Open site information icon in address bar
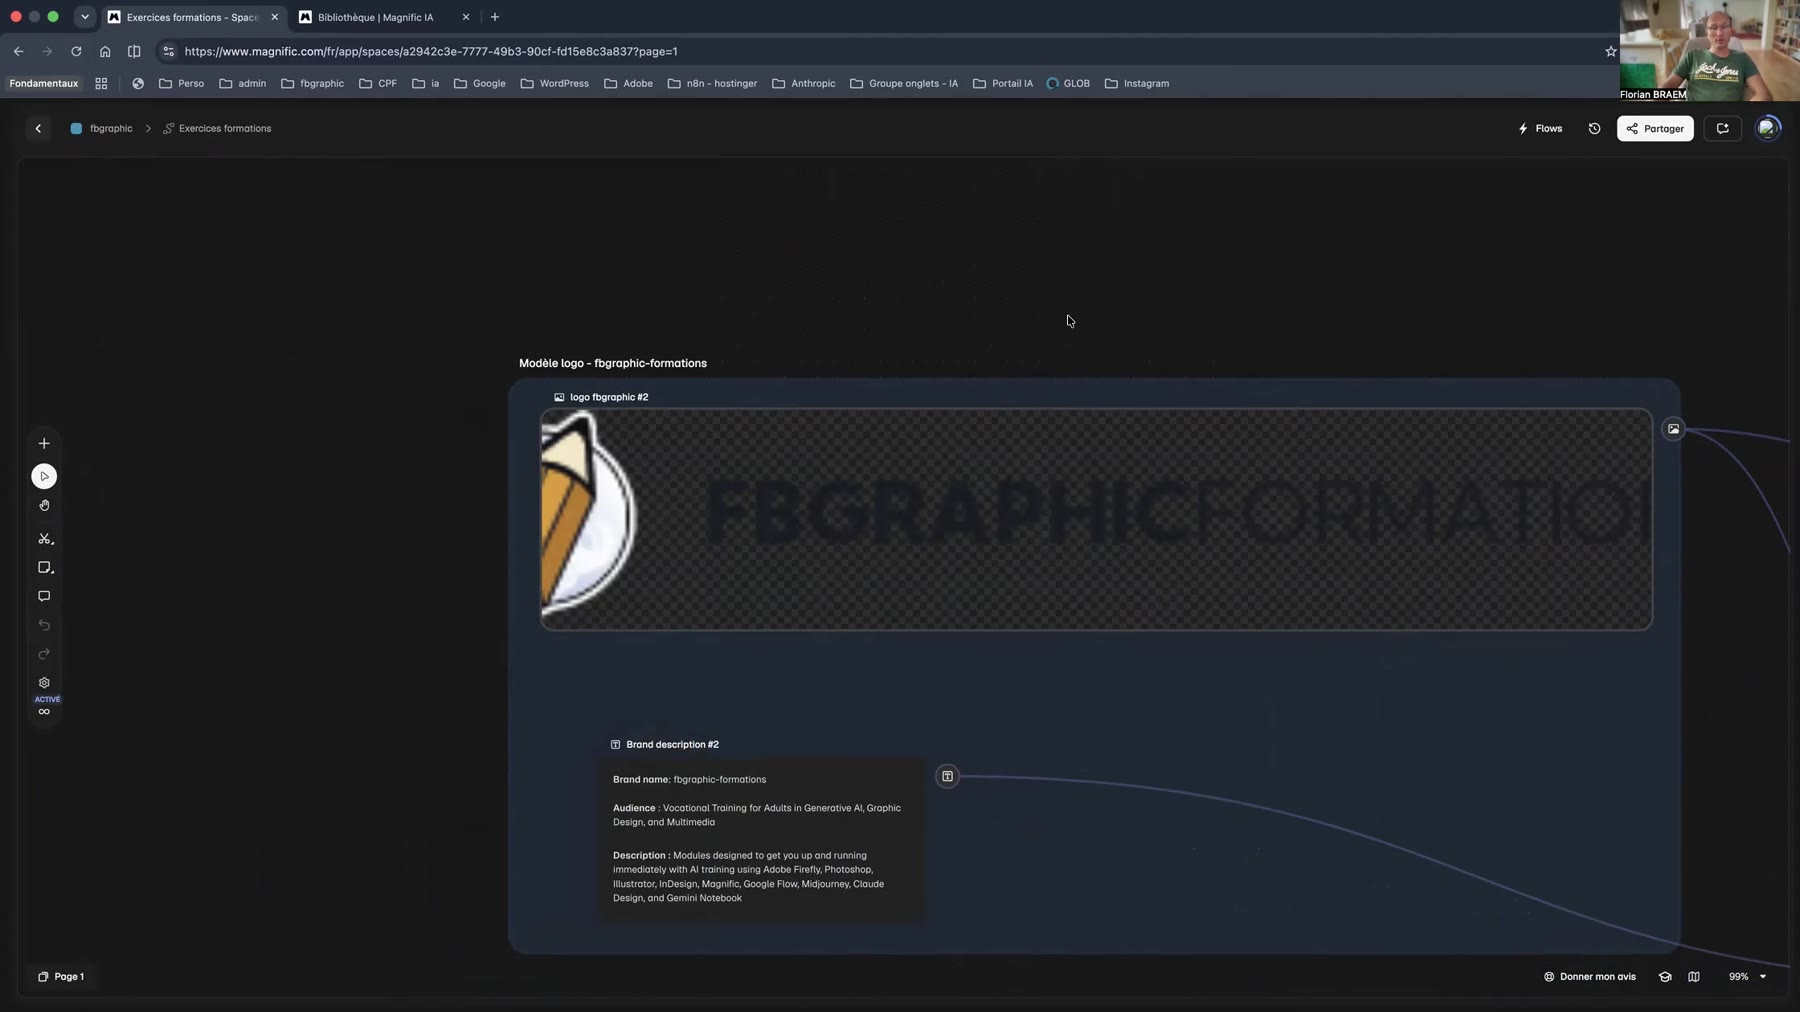The image size is (1800, 1012). coord(168,51)
